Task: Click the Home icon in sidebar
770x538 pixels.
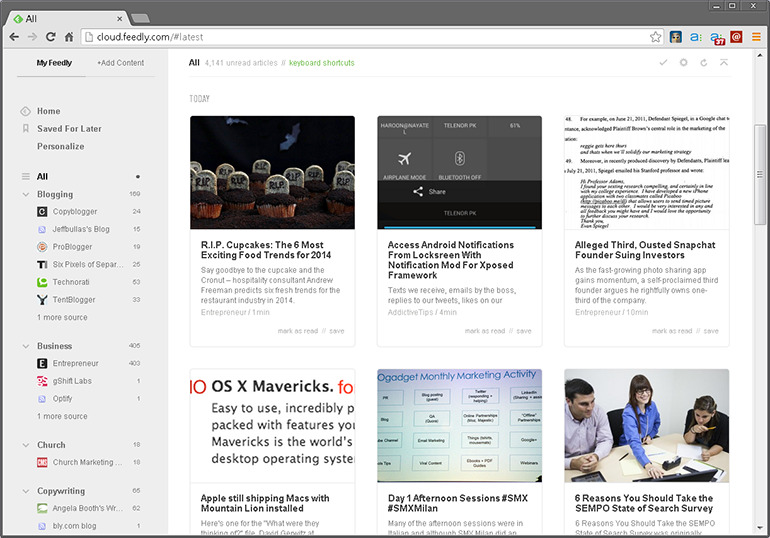Action: 25,111
